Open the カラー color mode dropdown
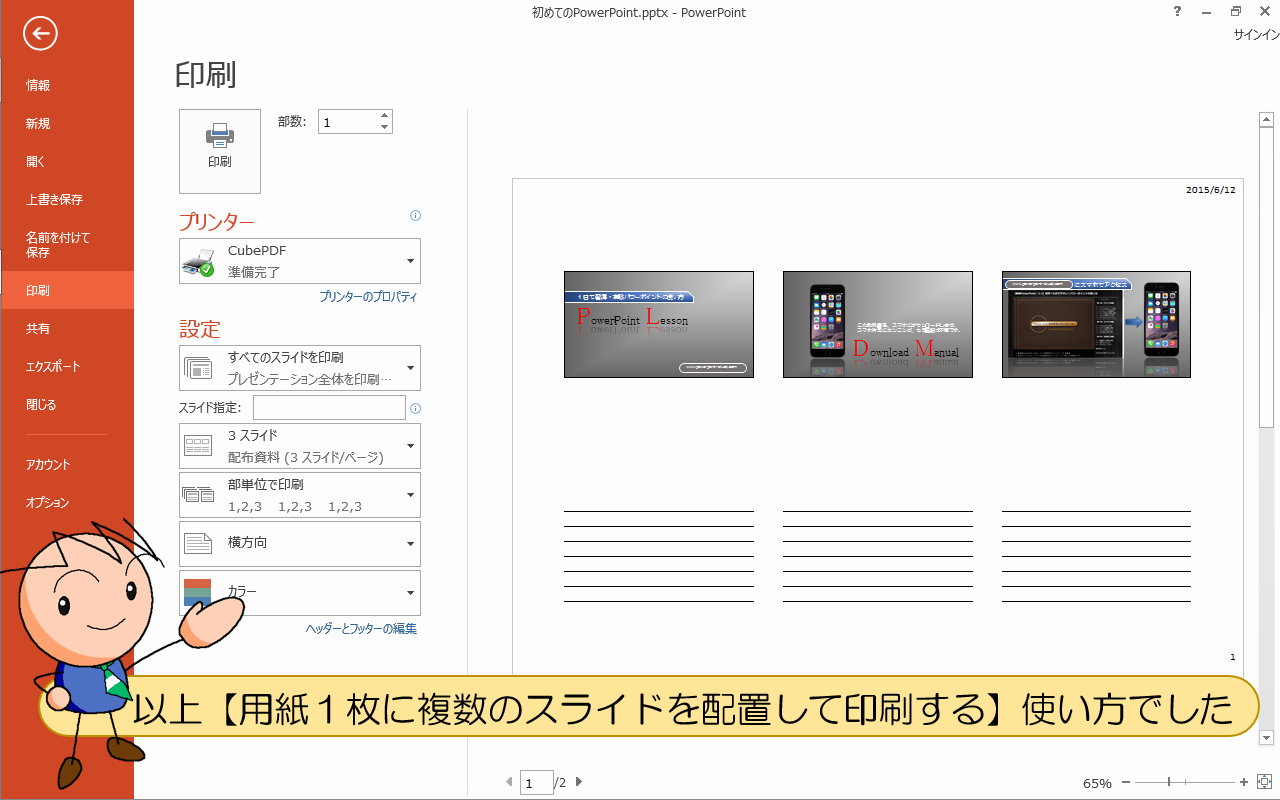The image size is (1280, 800). [x=300, y=593]
